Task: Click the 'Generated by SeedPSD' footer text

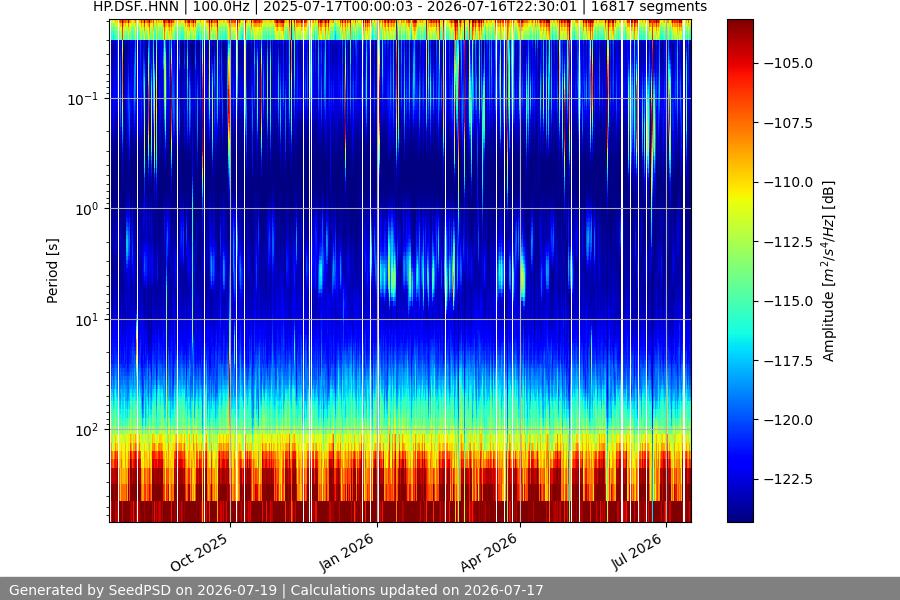Action: 276,590
